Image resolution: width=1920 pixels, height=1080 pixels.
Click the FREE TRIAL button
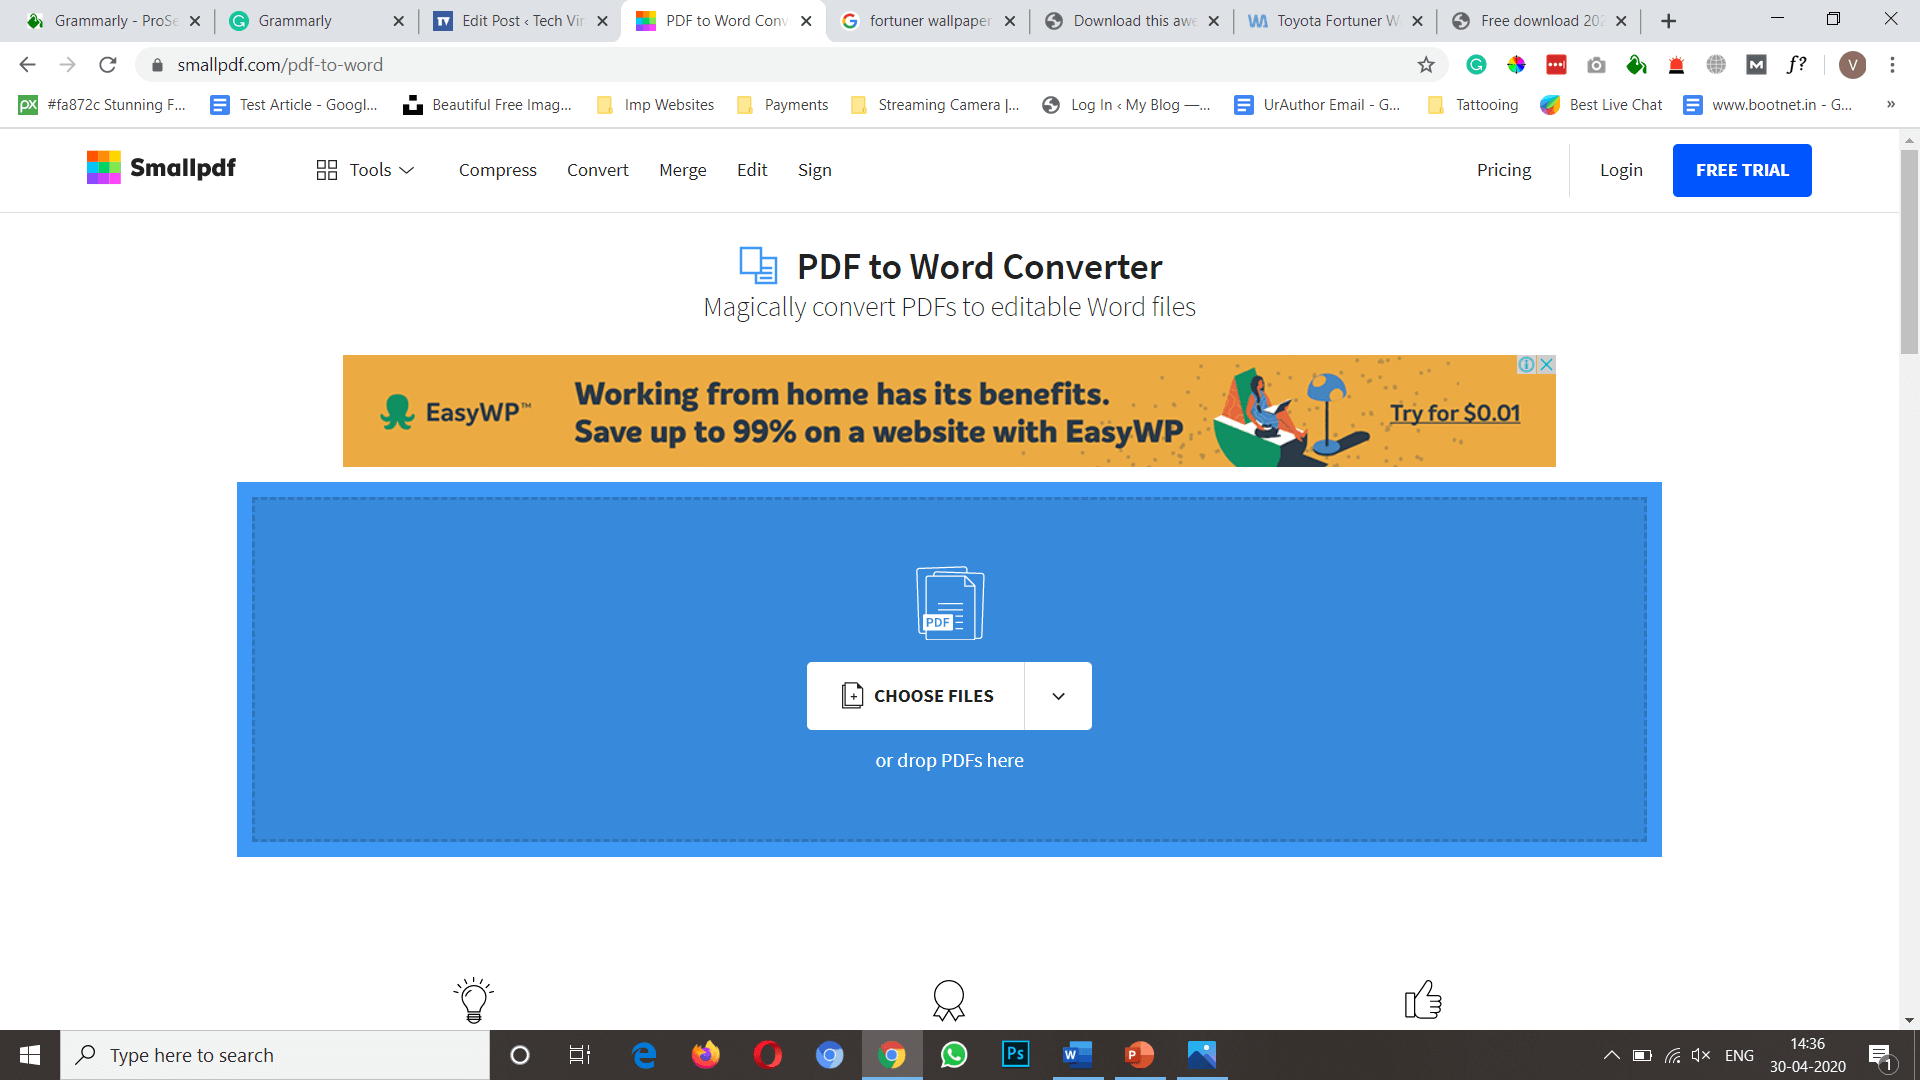click(x=1742, y=170)
